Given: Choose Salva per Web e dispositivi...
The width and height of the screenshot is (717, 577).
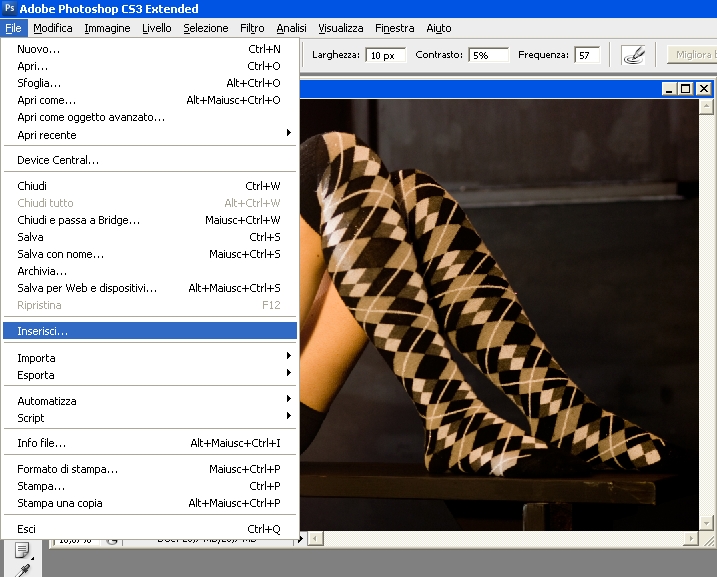Looking at the screenshot, I should pyautogui.click(x=150, y=288).
